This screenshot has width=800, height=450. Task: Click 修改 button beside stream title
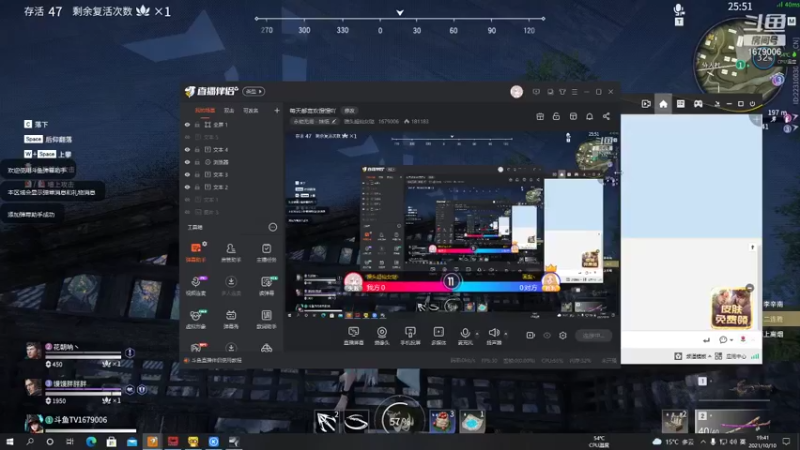tap(349, 111)
